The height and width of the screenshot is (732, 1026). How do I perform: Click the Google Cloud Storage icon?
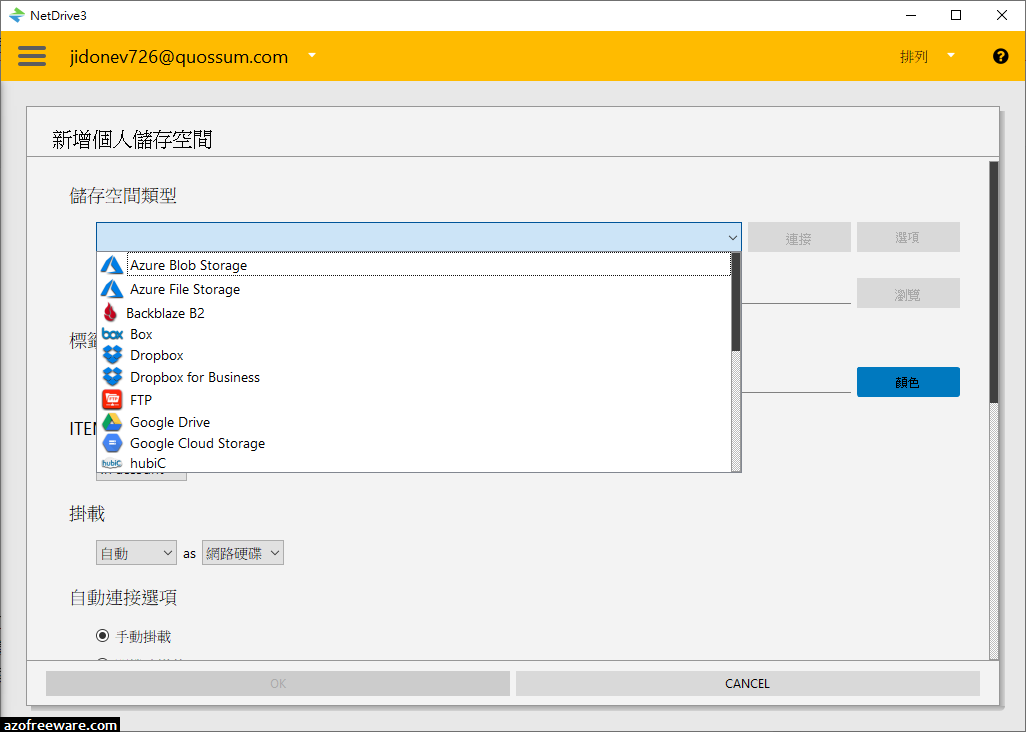(113, 444)
